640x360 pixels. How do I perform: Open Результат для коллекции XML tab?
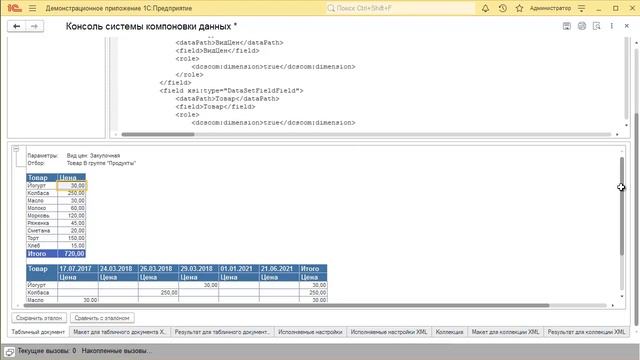coord(587,332)
